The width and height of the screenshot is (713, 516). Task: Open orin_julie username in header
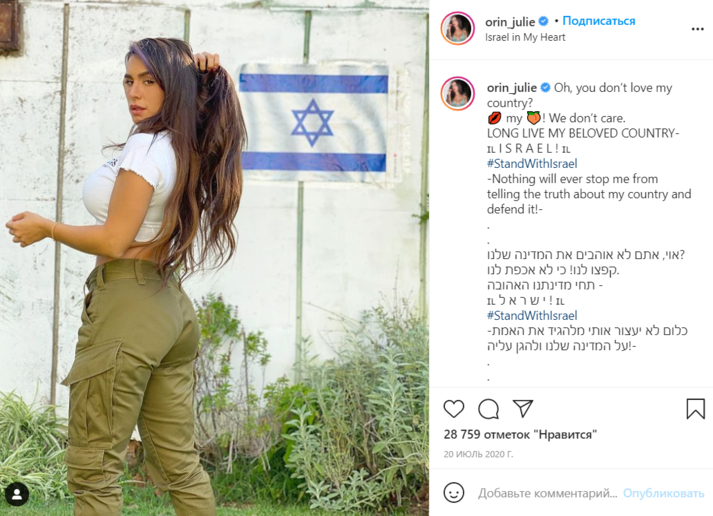(510, 21)
